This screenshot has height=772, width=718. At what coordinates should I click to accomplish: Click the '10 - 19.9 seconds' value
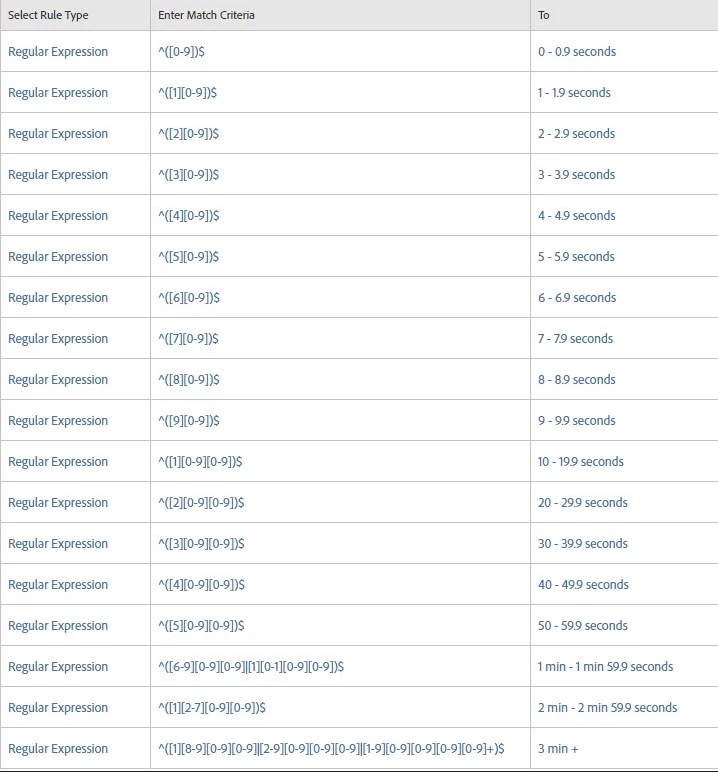[x=581, y=462]
